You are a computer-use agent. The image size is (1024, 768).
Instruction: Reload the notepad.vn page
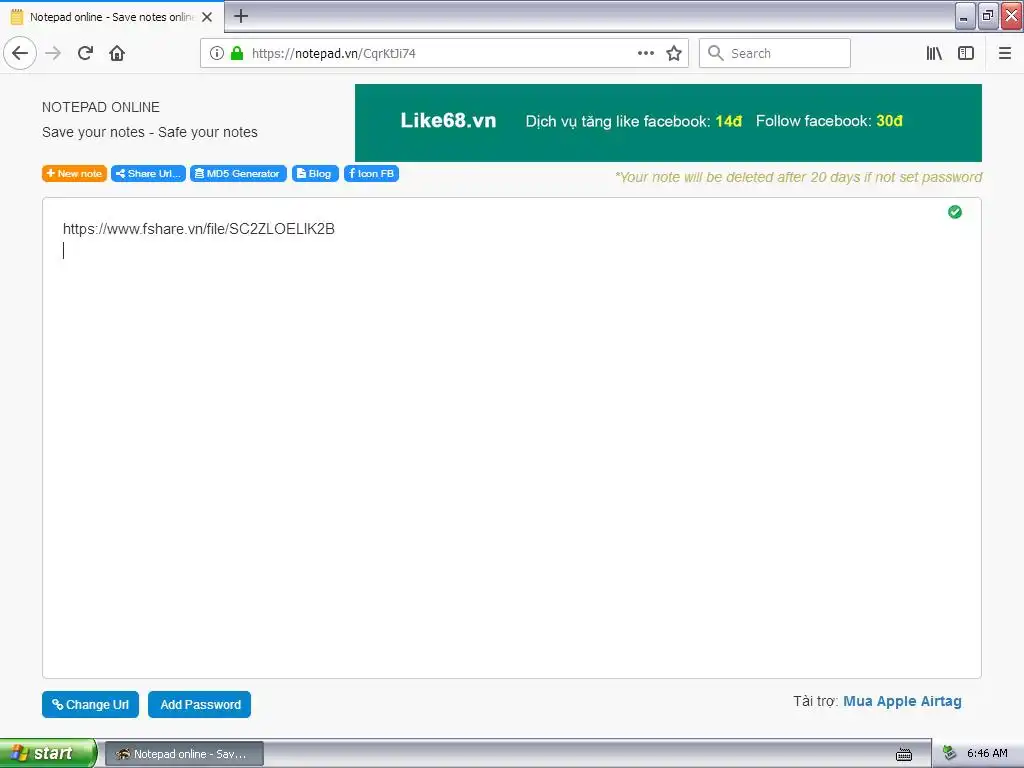pyautogui.click(x=85, y=53)
